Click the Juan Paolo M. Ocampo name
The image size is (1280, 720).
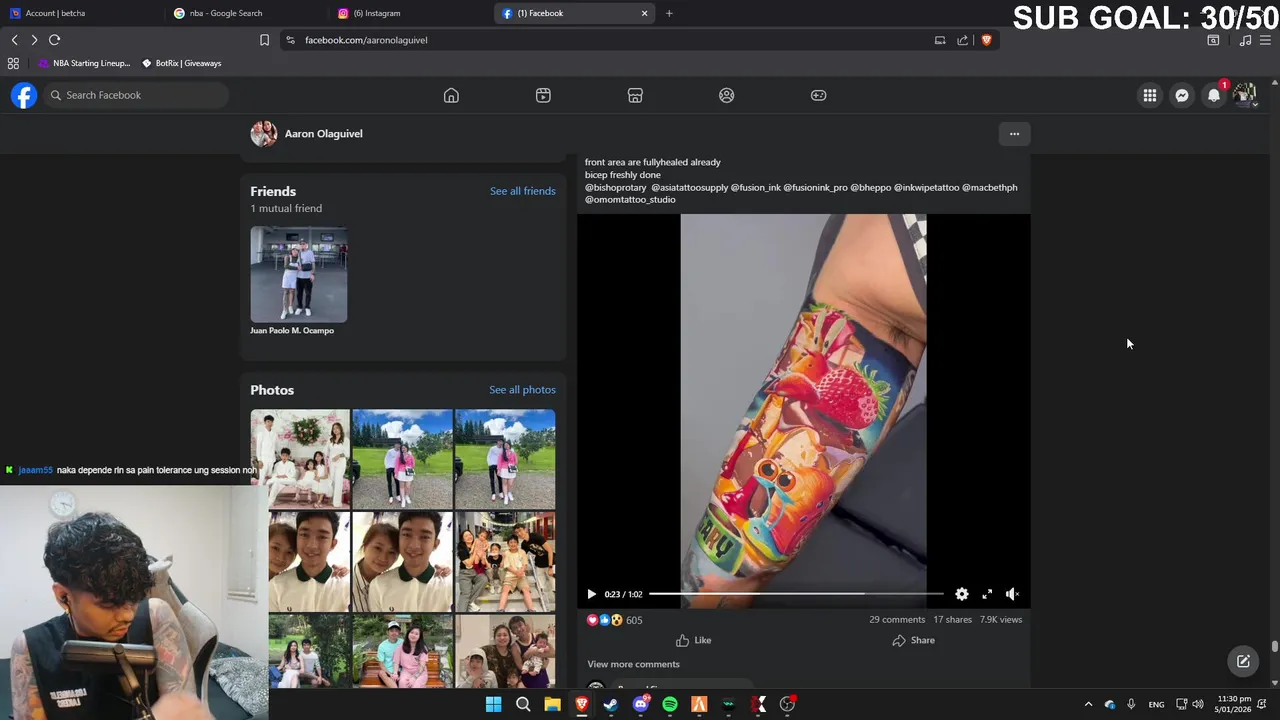point(292,331)
